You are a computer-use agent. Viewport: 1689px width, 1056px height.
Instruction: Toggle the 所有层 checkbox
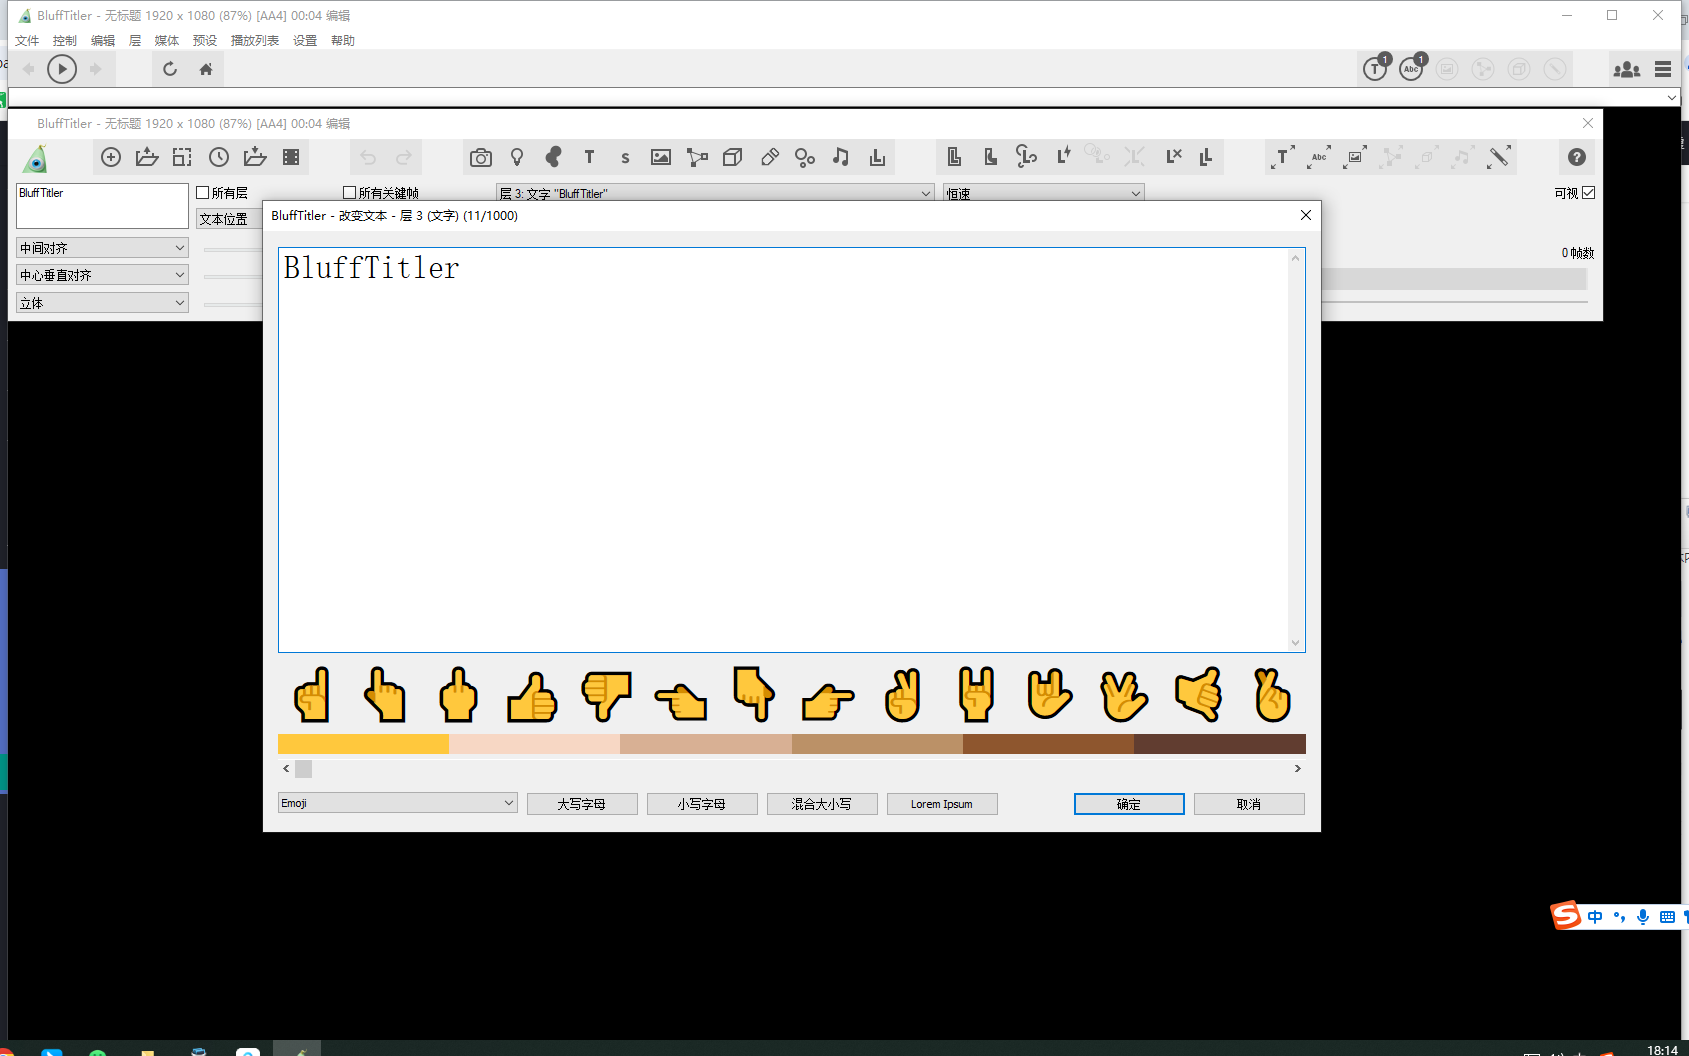coord(203,193)
